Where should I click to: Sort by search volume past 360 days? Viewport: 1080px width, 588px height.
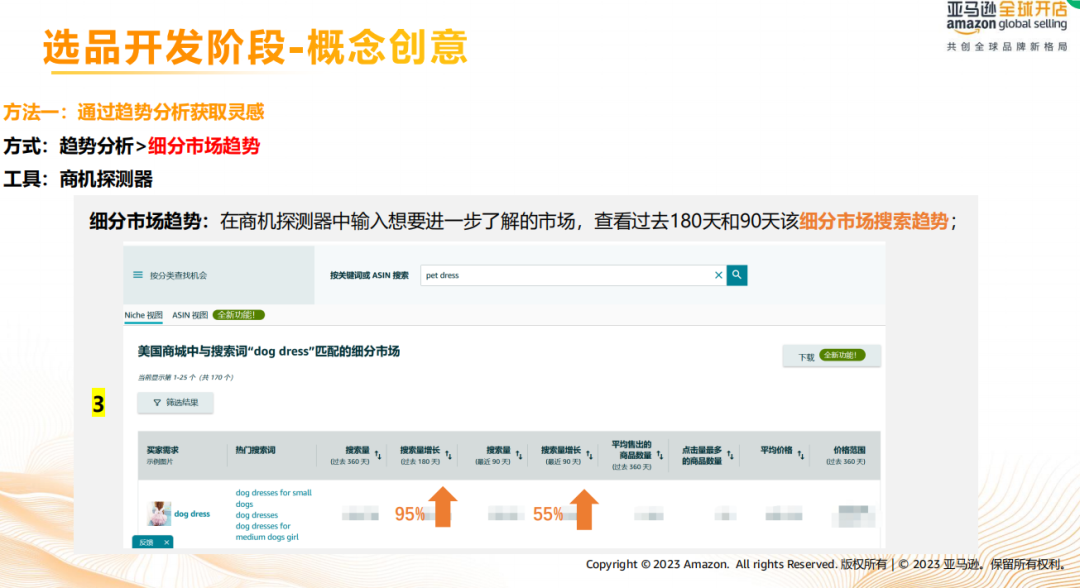click(x=378, y=455)
